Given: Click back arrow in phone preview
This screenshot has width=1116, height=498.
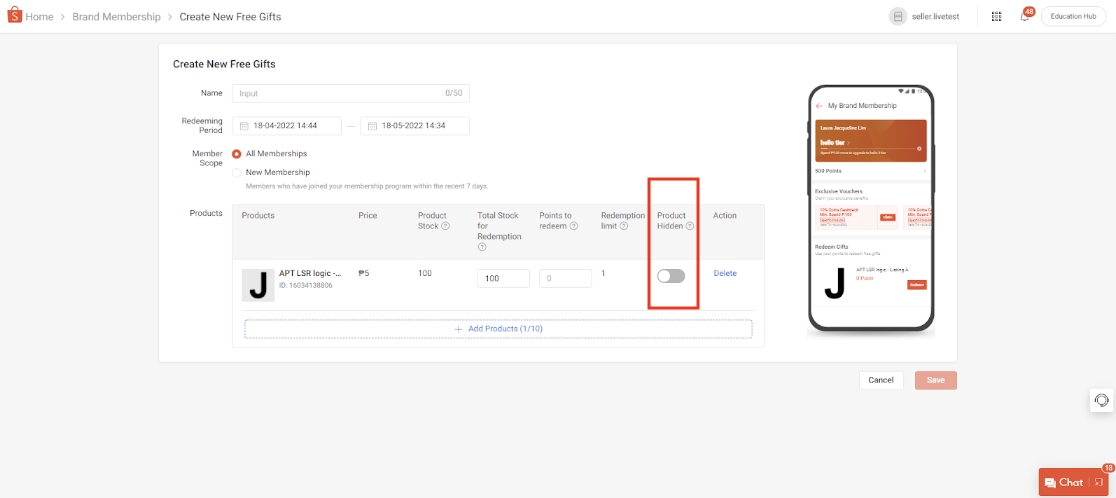Looking at the screenshot, I should point(819,105).
